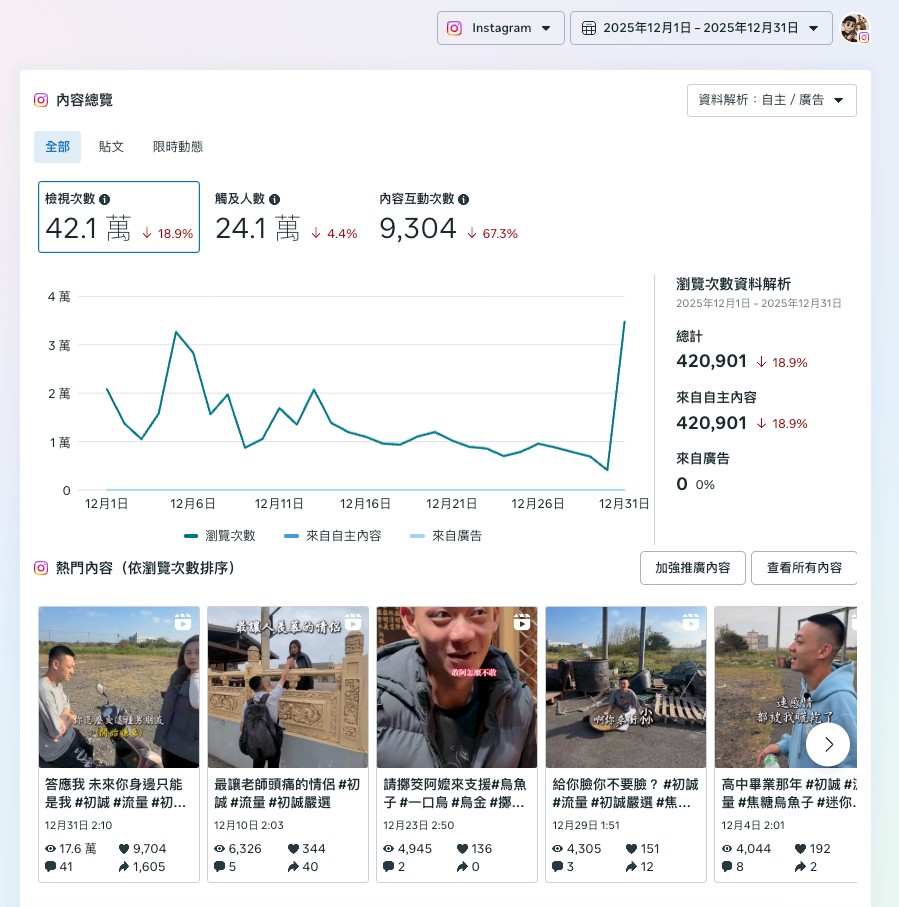Switch to the 限時動態 tab
899x907 pixels.
(178, 147)
